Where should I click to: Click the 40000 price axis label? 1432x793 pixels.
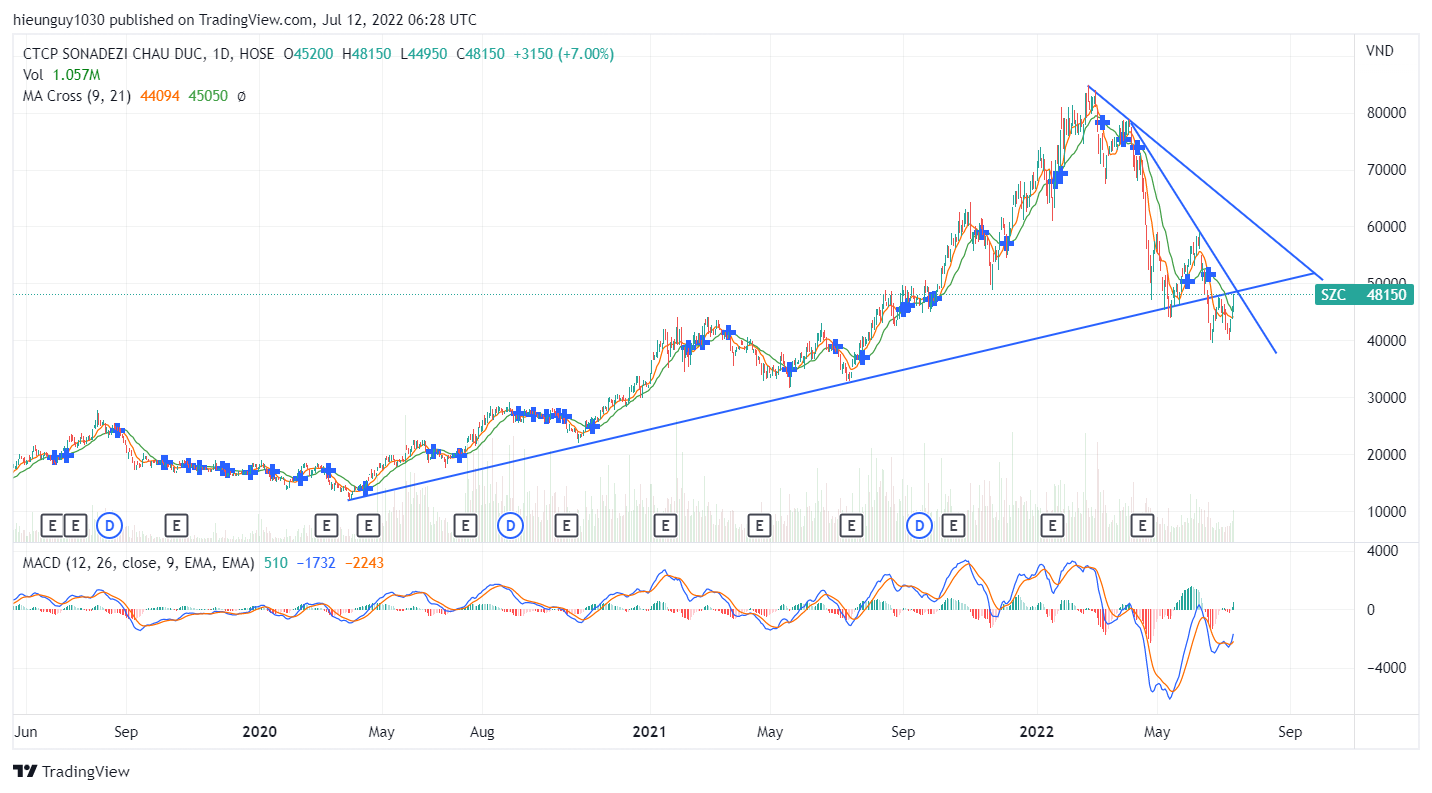pos(1387,341)
